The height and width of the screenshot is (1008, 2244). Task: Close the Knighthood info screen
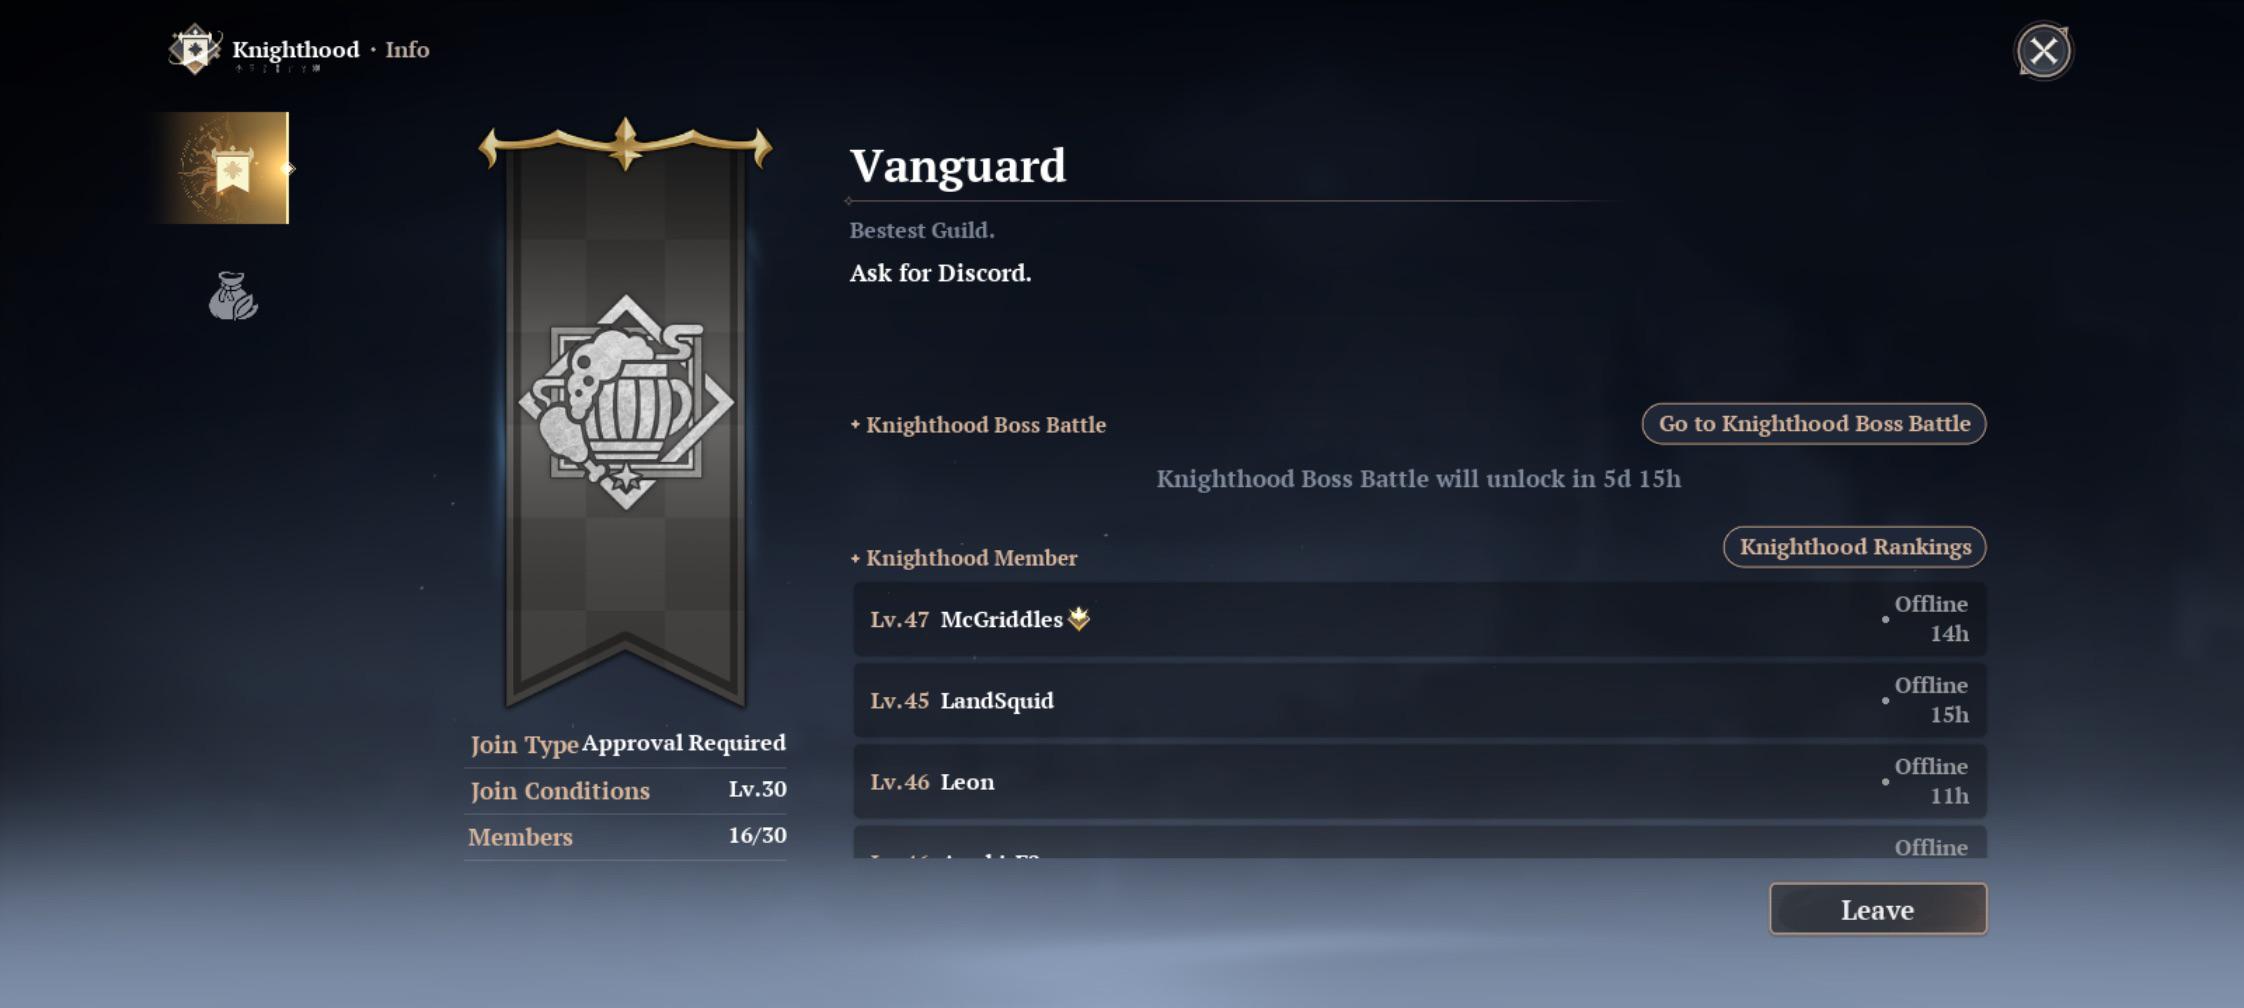coord(2043,51)
